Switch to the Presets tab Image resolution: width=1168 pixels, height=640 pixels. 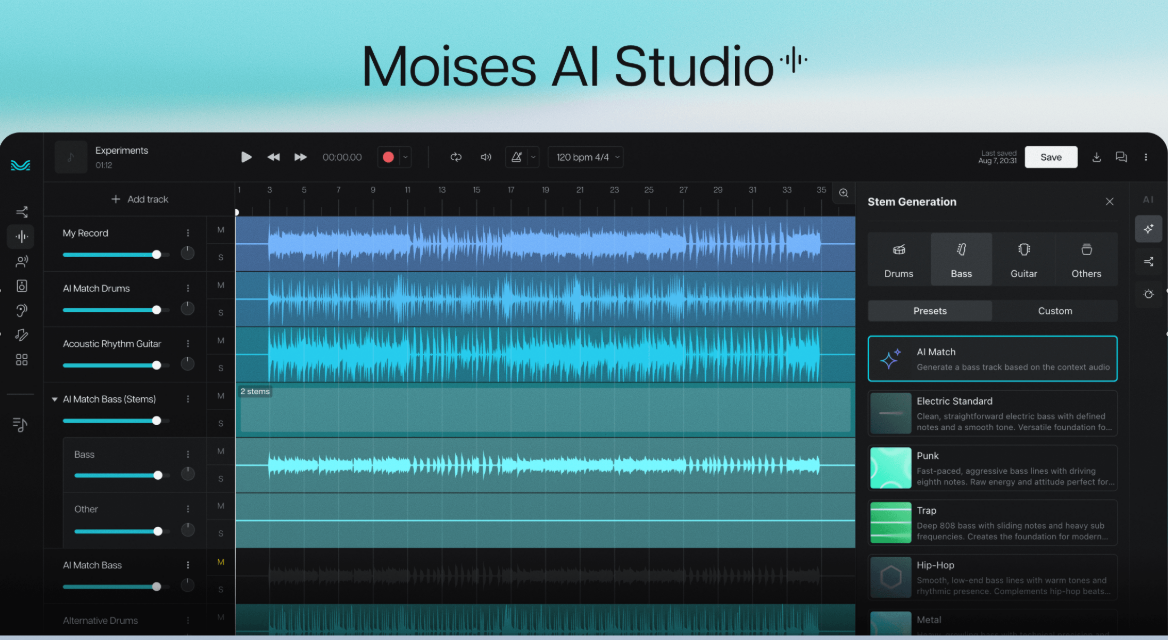point(930,311)
